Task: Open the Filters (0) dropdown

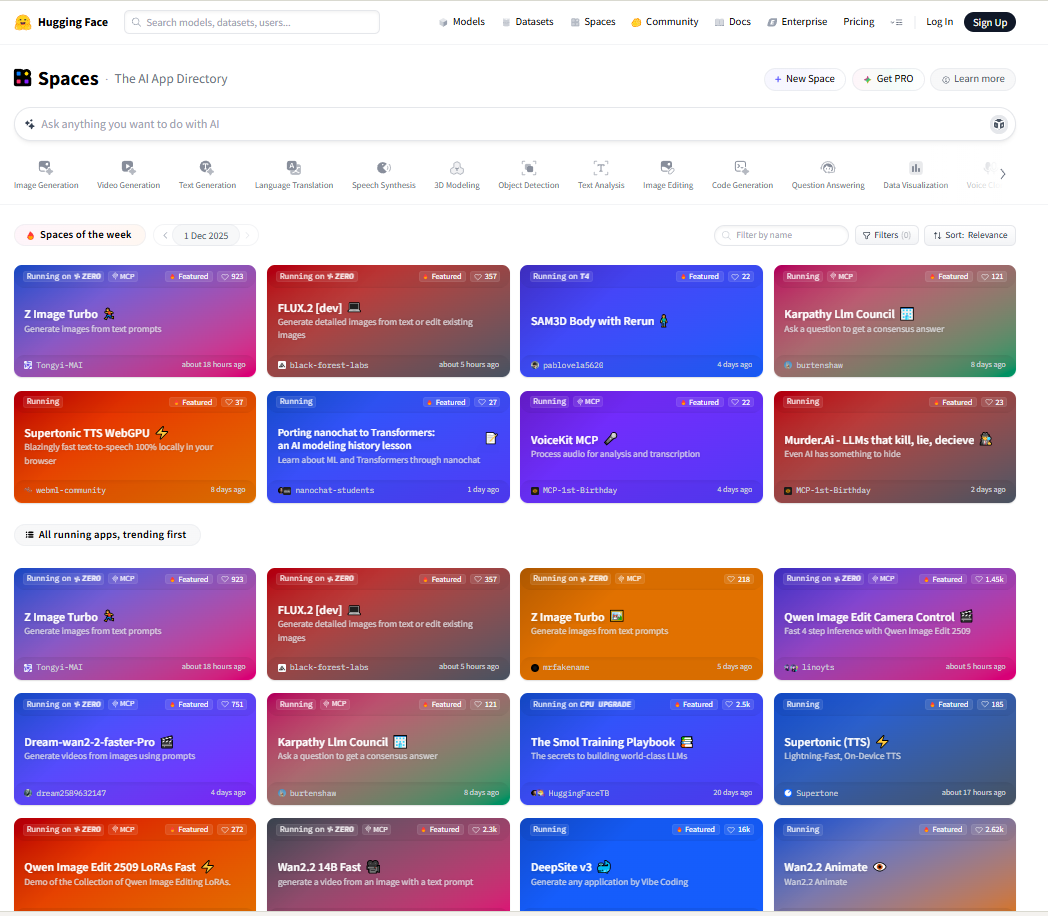Action: (887, 235)
